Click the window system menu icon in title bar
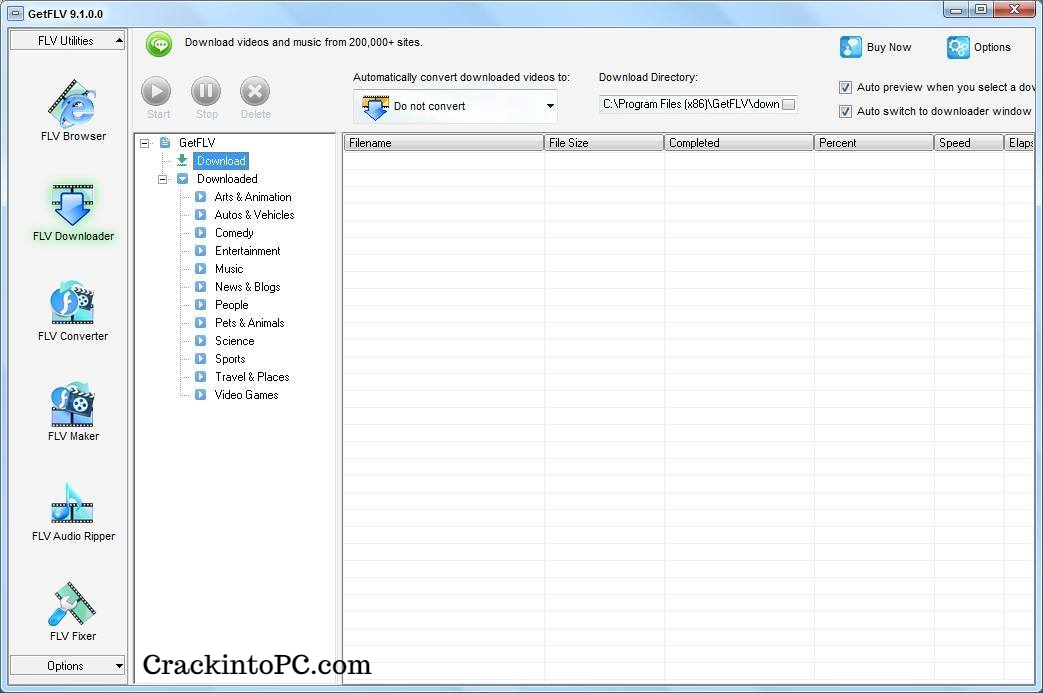 click(16, 13)
